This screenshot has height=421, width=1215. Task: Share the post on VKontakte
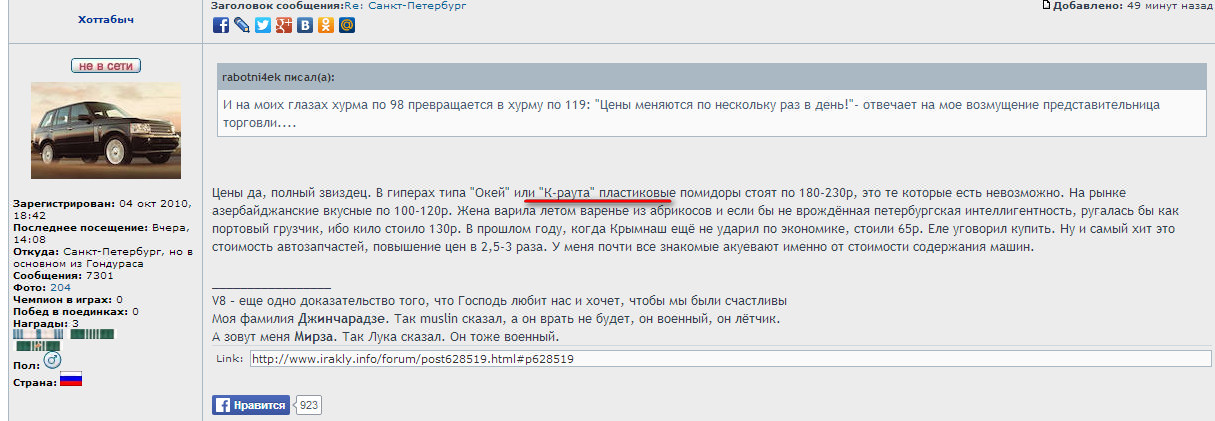click(305, 26)
